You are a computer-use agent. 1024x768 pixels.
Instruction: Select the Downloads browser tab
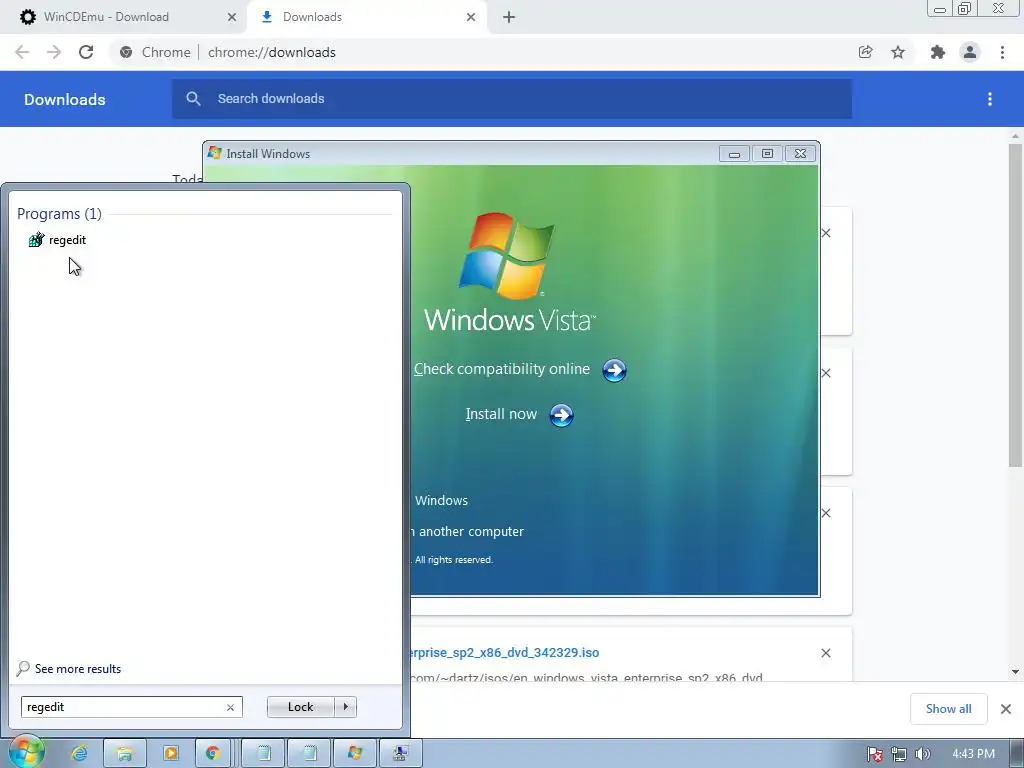[312, 17]
